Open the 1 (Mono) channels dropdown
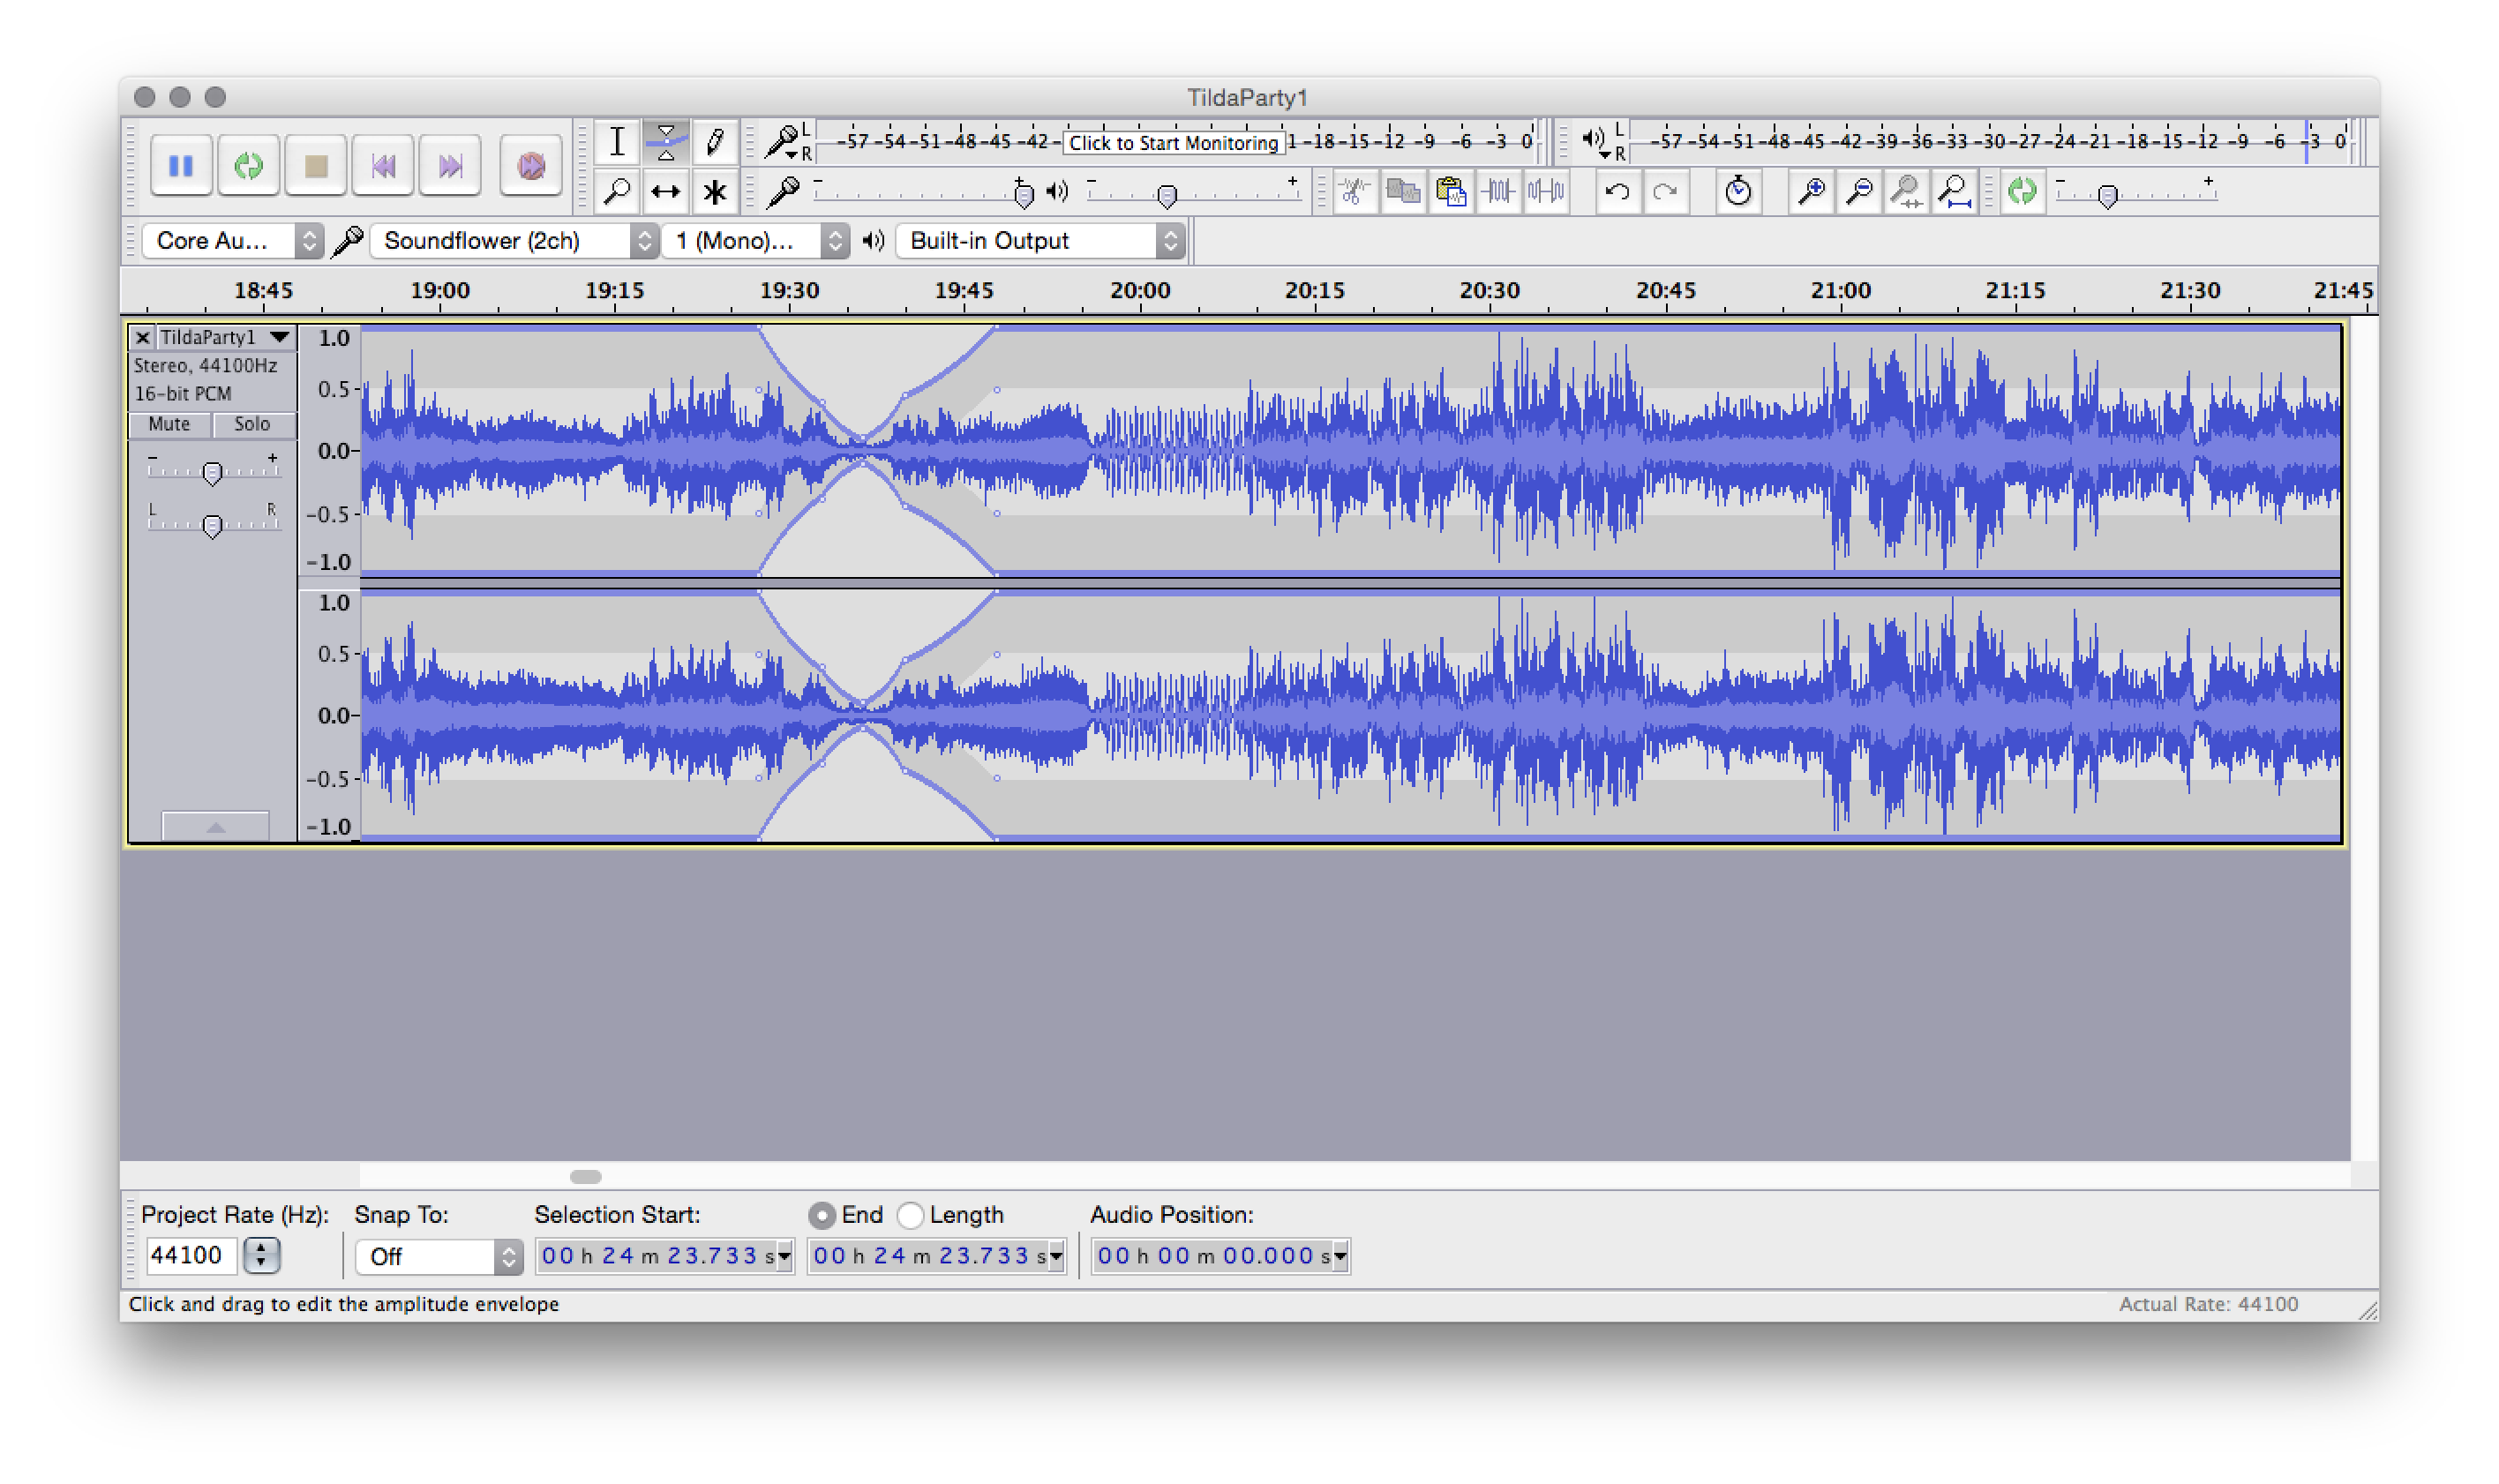2499x1484 pixels. coord(755,240)
